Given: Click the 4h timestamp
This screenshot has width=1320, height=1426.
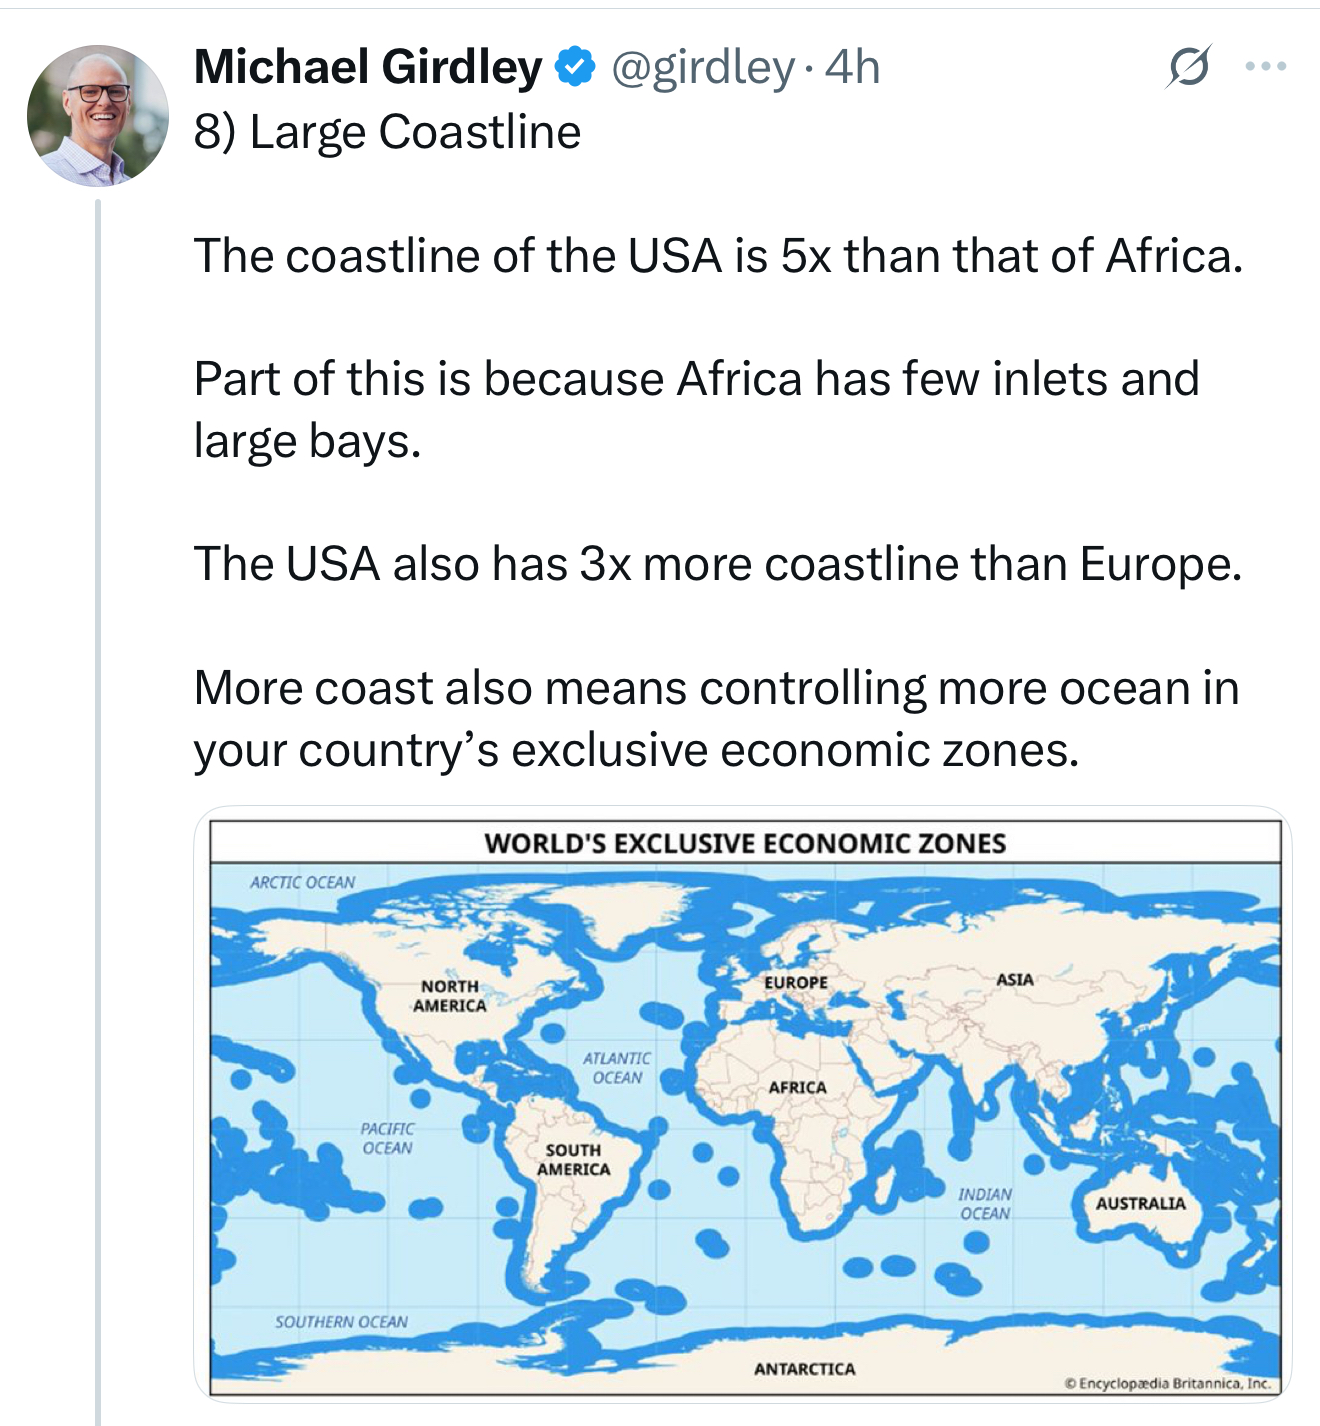Looking at the screenshot, I should click(853, 67).
